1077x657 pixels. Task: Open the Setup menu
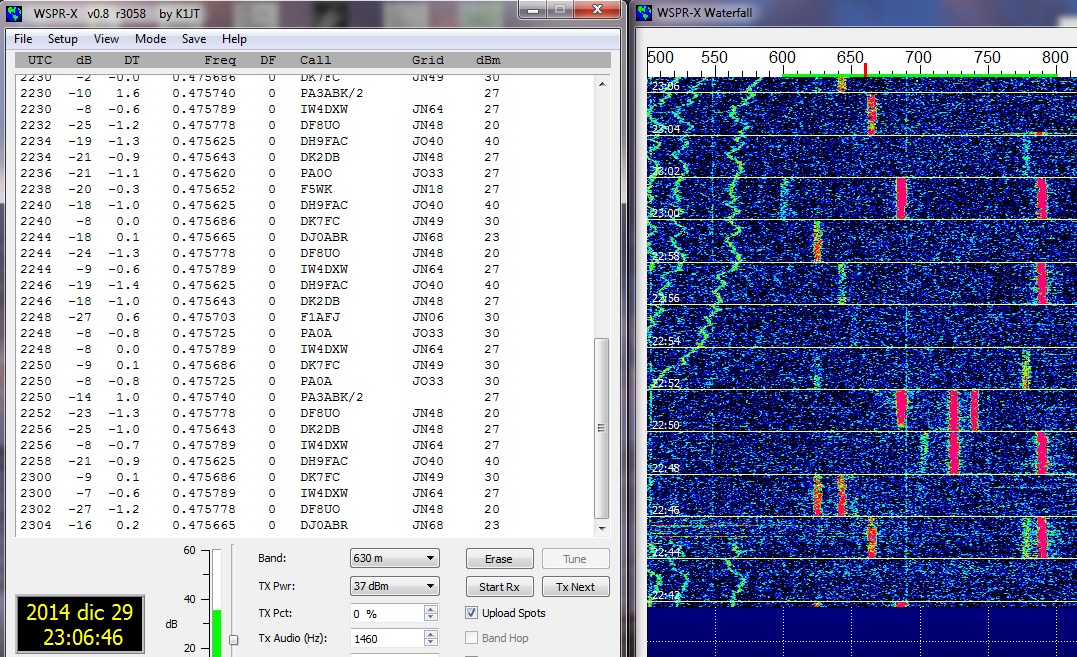[63, 39]
